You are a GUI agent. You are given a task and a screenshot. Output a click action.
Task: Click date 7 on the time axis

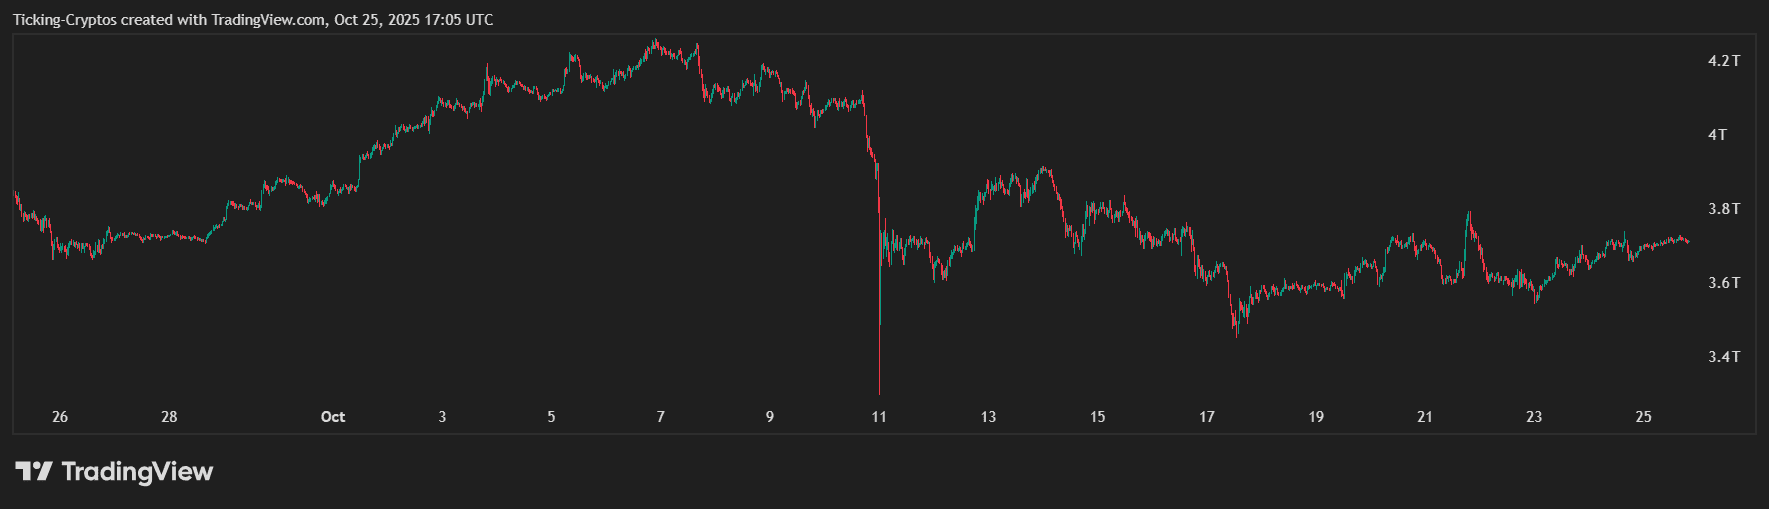coord(660,417)
